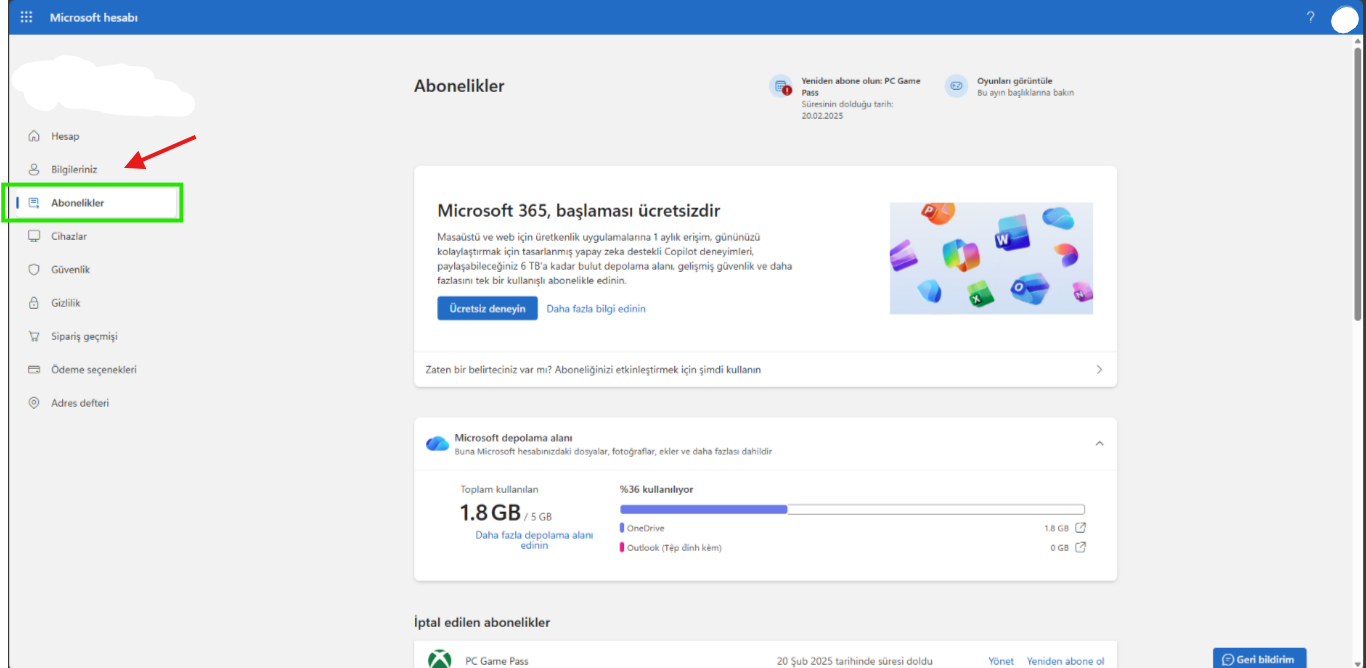The height and width of the screenshot is (668, 1366).
Task: Click the Hesap home icon
Action: click(34, 136)
